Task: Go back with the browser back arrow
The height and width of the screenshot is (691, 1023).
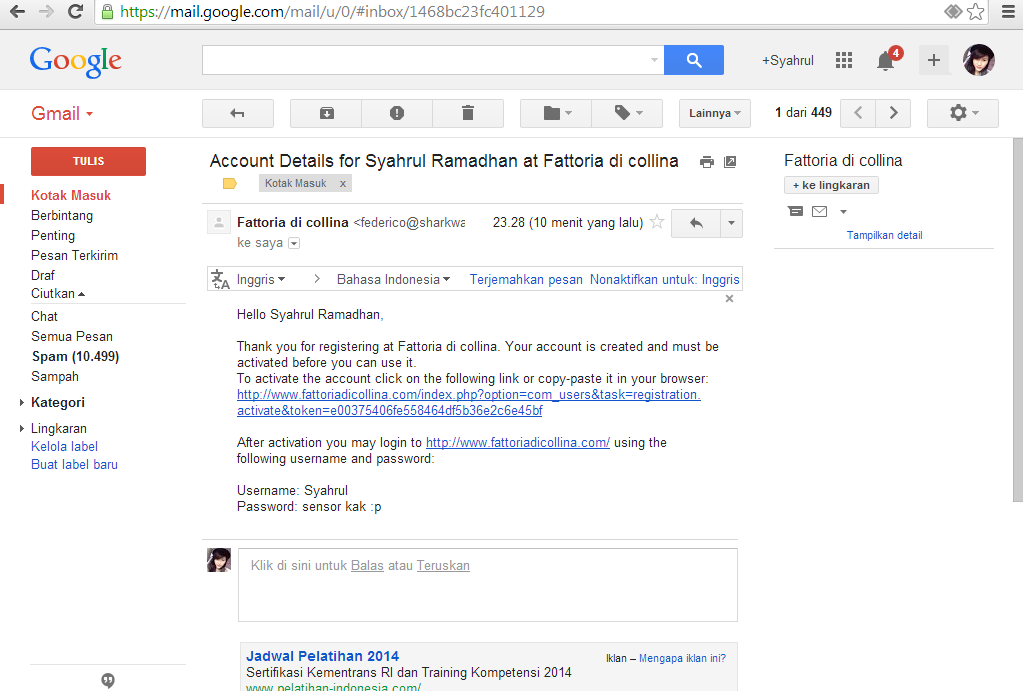Action: (18, 11)
